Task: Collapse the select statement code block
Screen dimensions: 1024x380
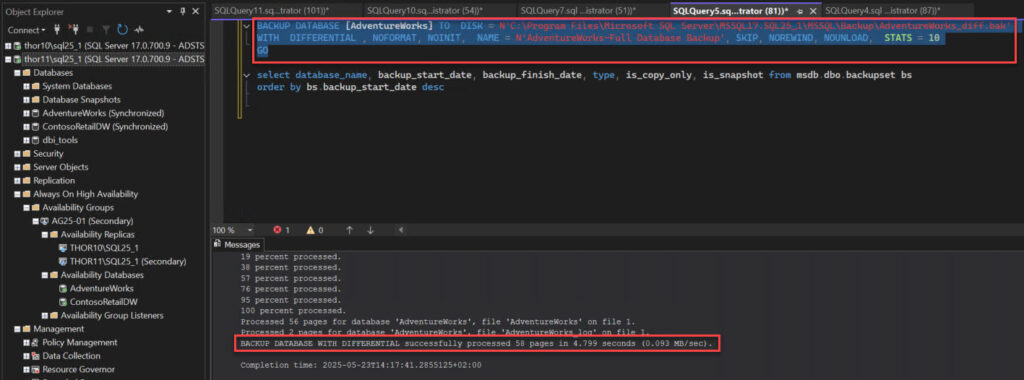Action: 246,75
